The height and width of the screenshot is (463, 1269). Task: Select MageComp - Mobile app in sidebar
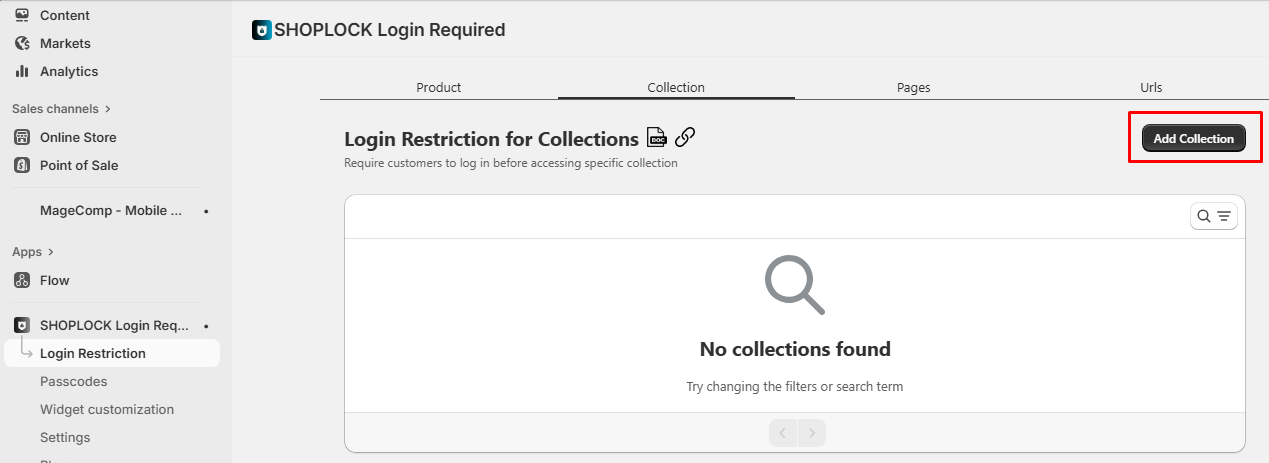[x=111, y=211]
